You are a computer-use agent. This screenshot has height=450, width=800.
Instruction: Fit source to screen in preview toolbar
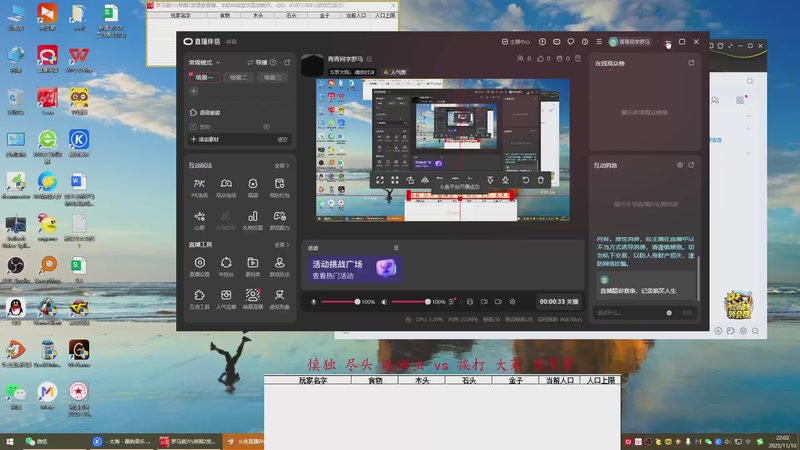pyautogui.click(x=380, y=180)
